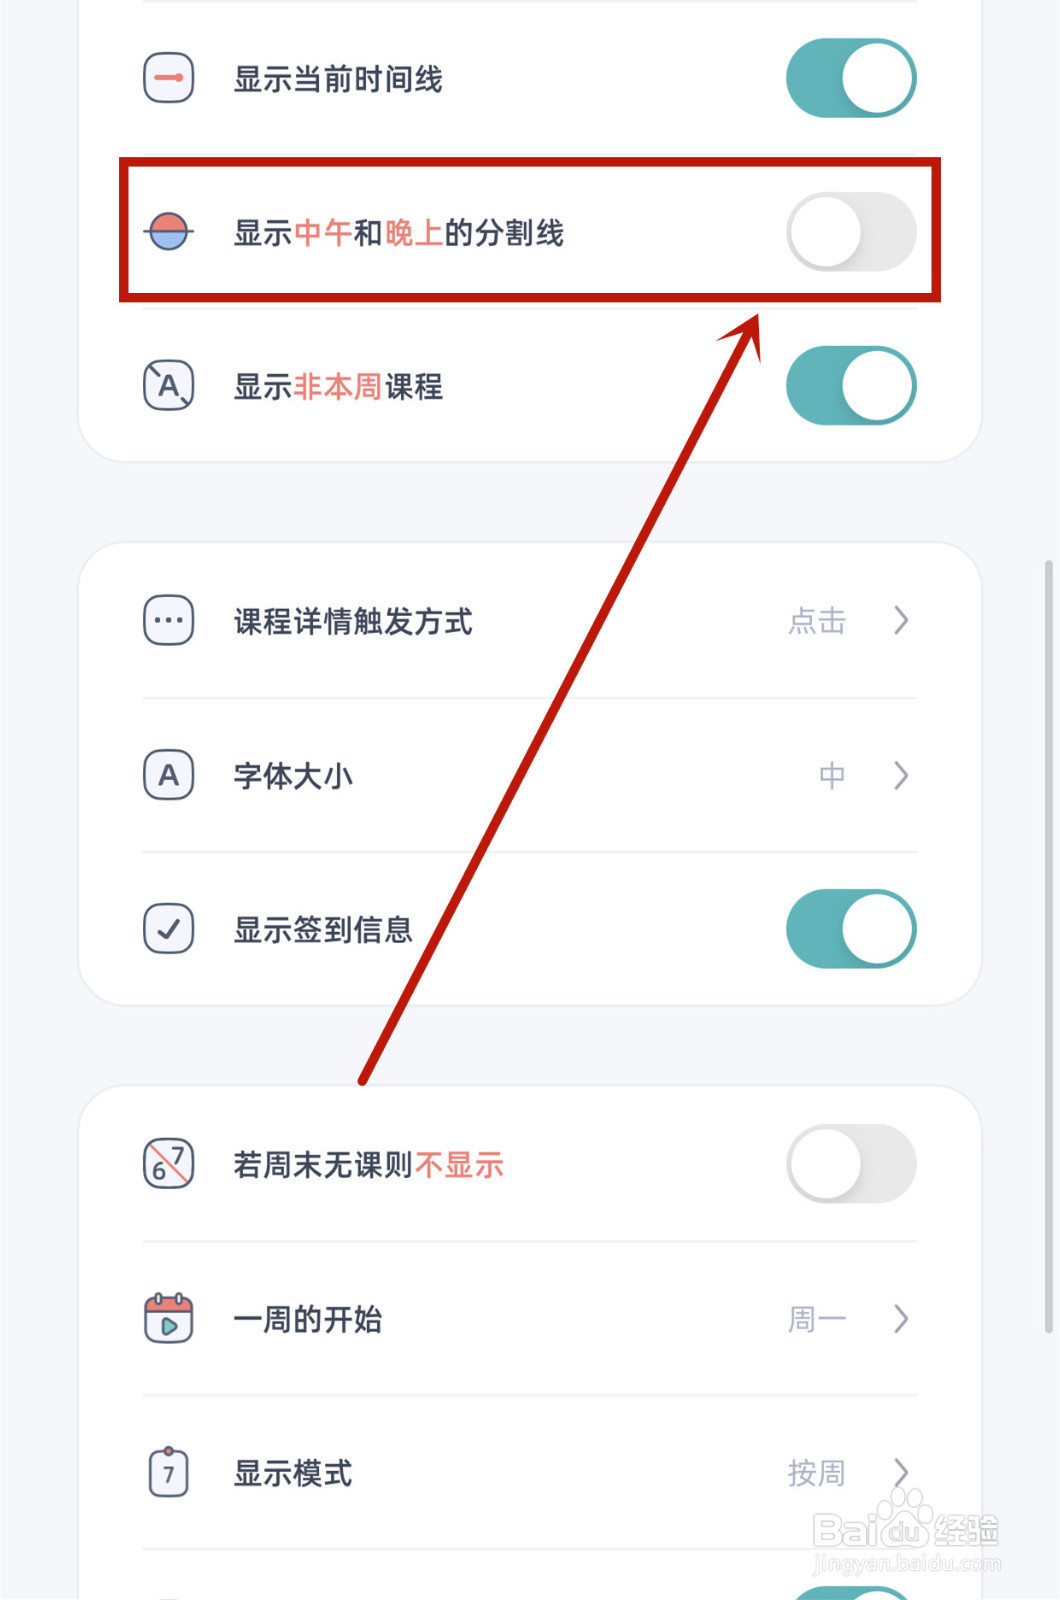Enable the 中午和晚上的分割线 switch
1060x1600 pixels.
pyautogui.click(x=851, y=232)
